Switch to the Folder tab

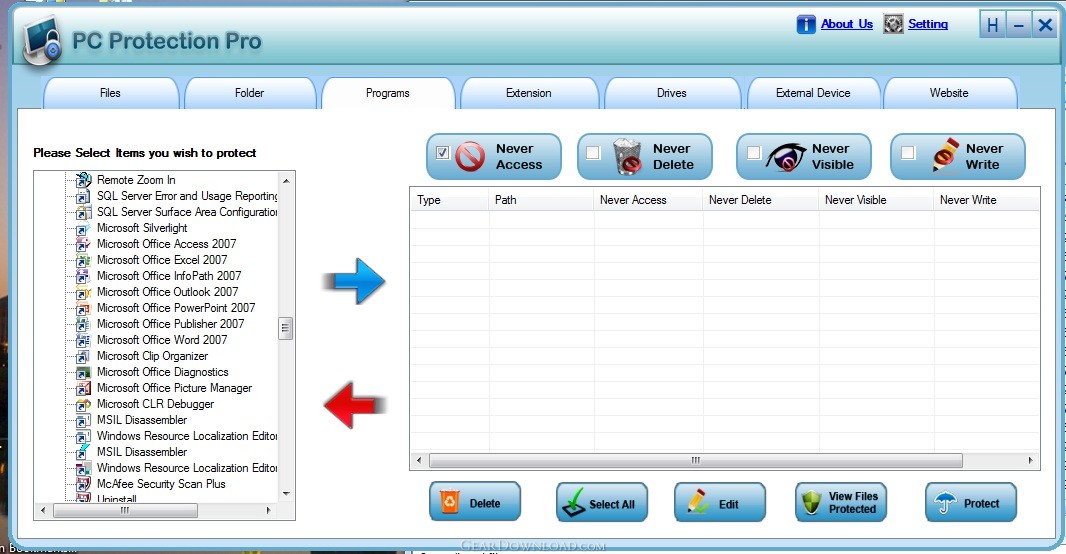click(x=250, y=93)
